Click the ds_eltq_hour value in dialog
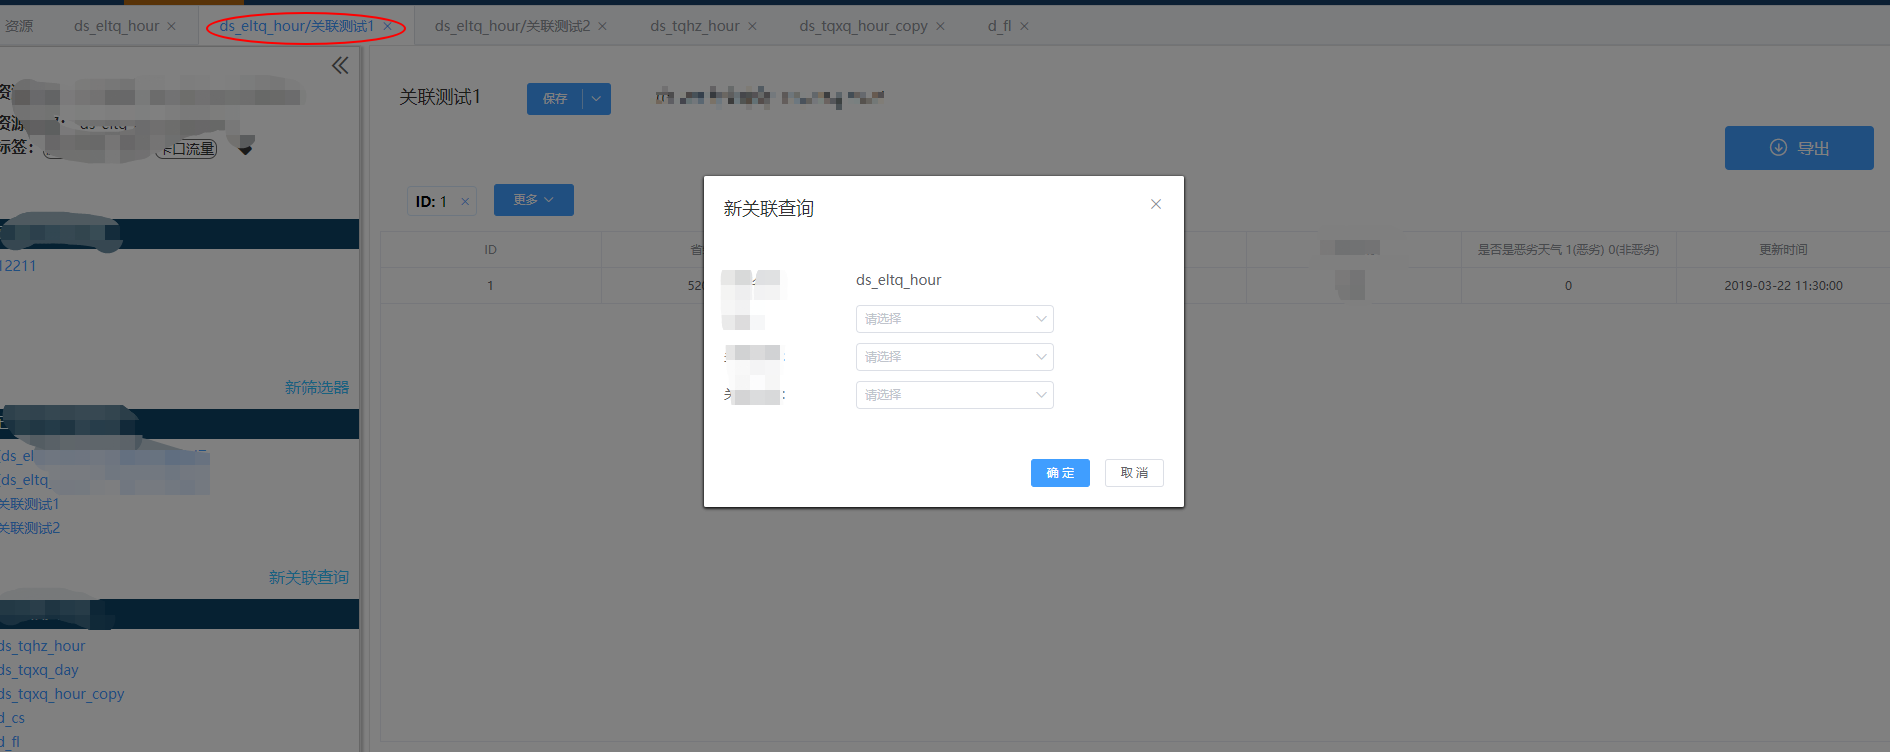Viewport: 1890px width, 752px height. 899,280
